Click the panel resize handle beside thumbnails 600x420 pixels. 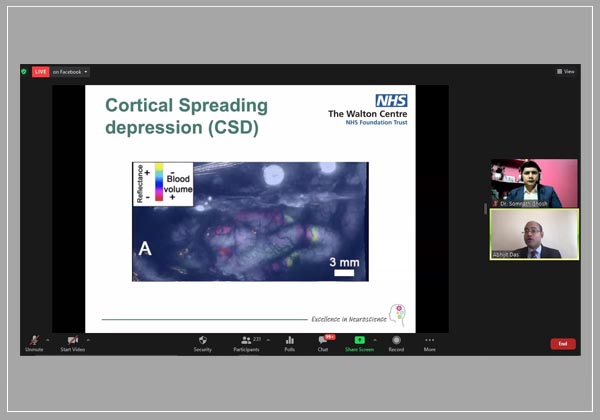(x=486, y=209)
